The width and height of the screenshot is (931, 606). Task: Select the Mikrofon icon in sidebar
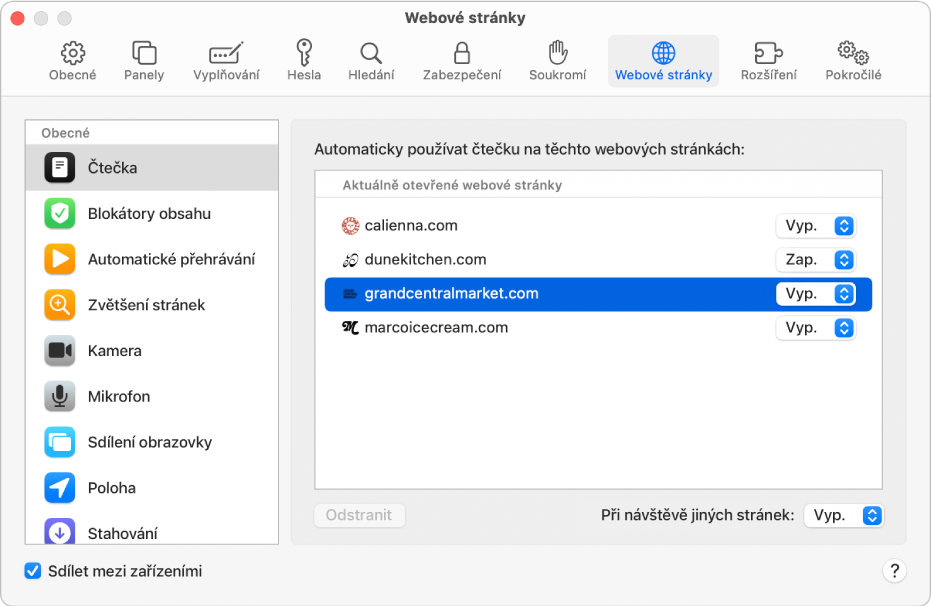59,396
